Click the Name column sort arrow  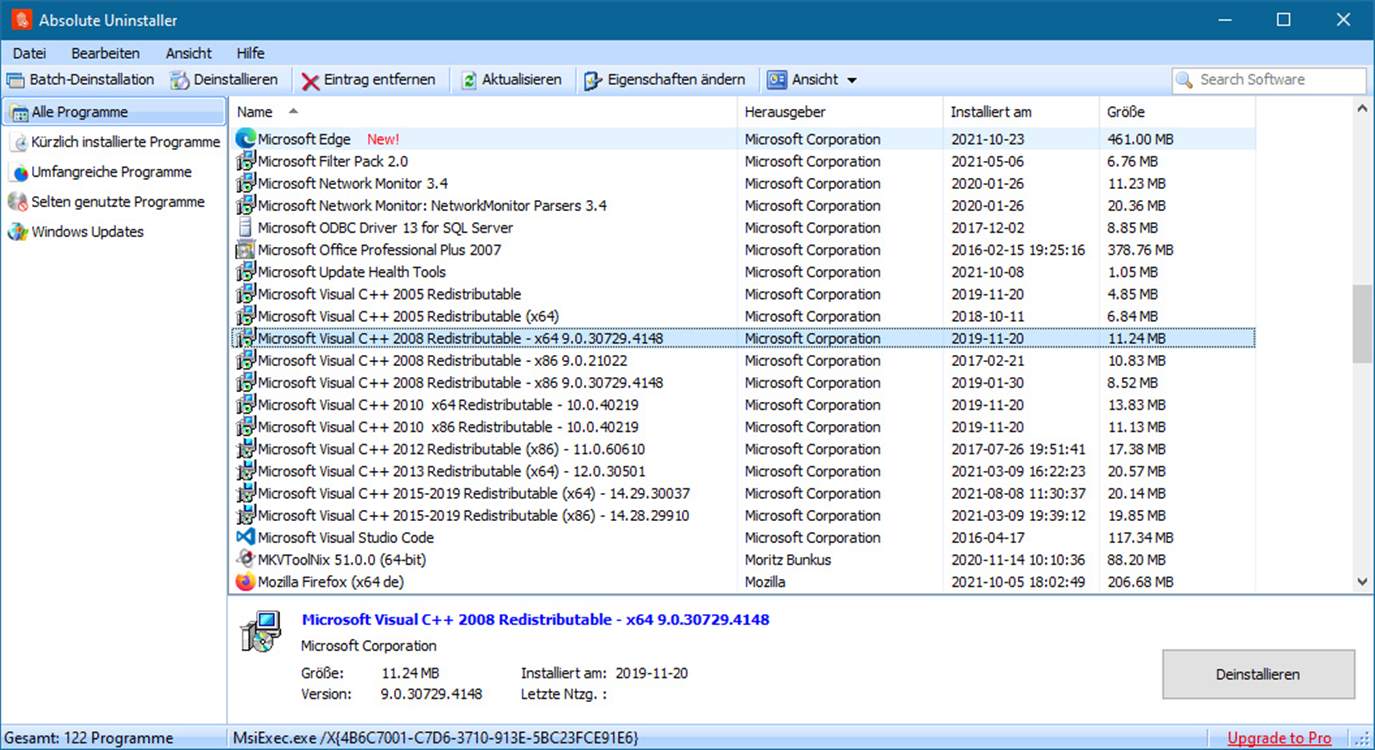(293, 112)
